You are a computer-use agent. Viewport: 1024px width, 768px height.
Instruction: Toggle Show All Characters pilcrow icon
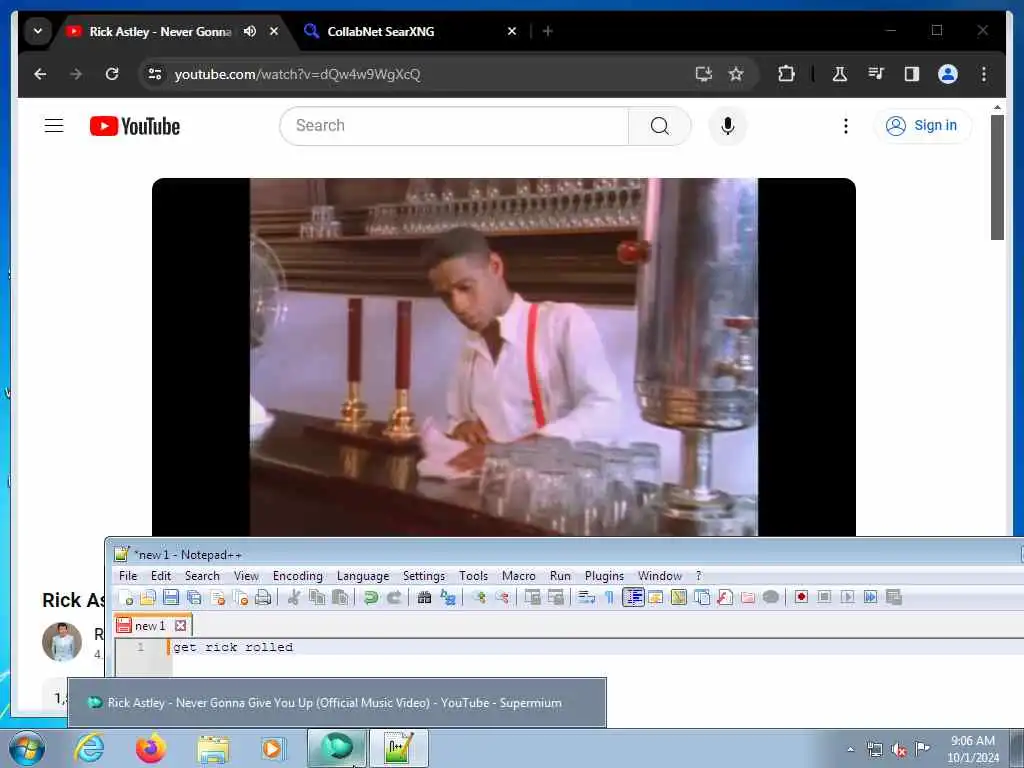point(609,598)
